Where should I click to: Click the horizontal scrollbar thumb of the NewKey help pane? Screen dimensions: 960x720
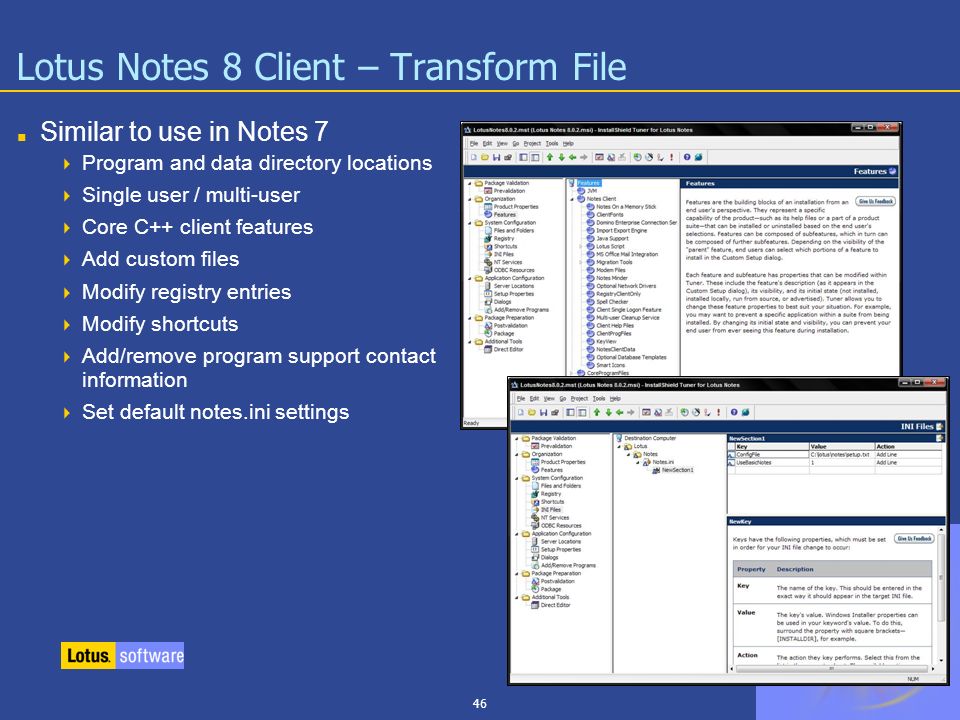pyautogui.click(x=831, y=669)
